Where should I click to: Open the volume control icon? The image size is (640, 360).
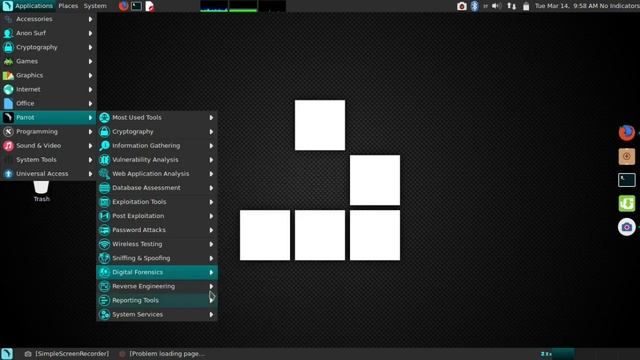pos(496,6)
